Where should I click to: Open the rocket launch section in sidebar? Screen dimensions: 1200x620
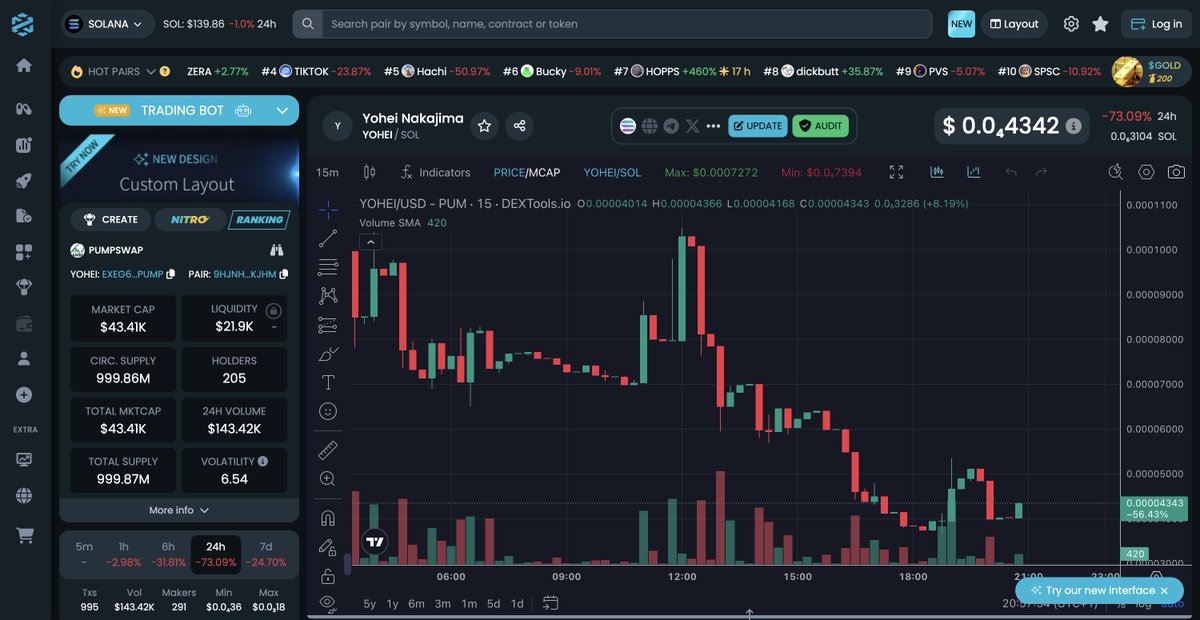24,181
